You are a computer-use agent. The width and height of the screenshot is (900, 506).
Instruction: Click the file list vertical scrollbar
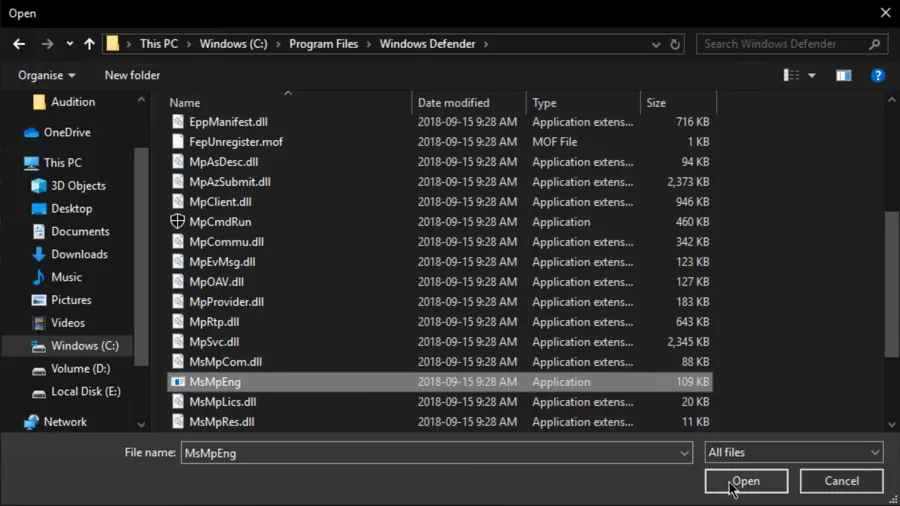tap(891, 284)
